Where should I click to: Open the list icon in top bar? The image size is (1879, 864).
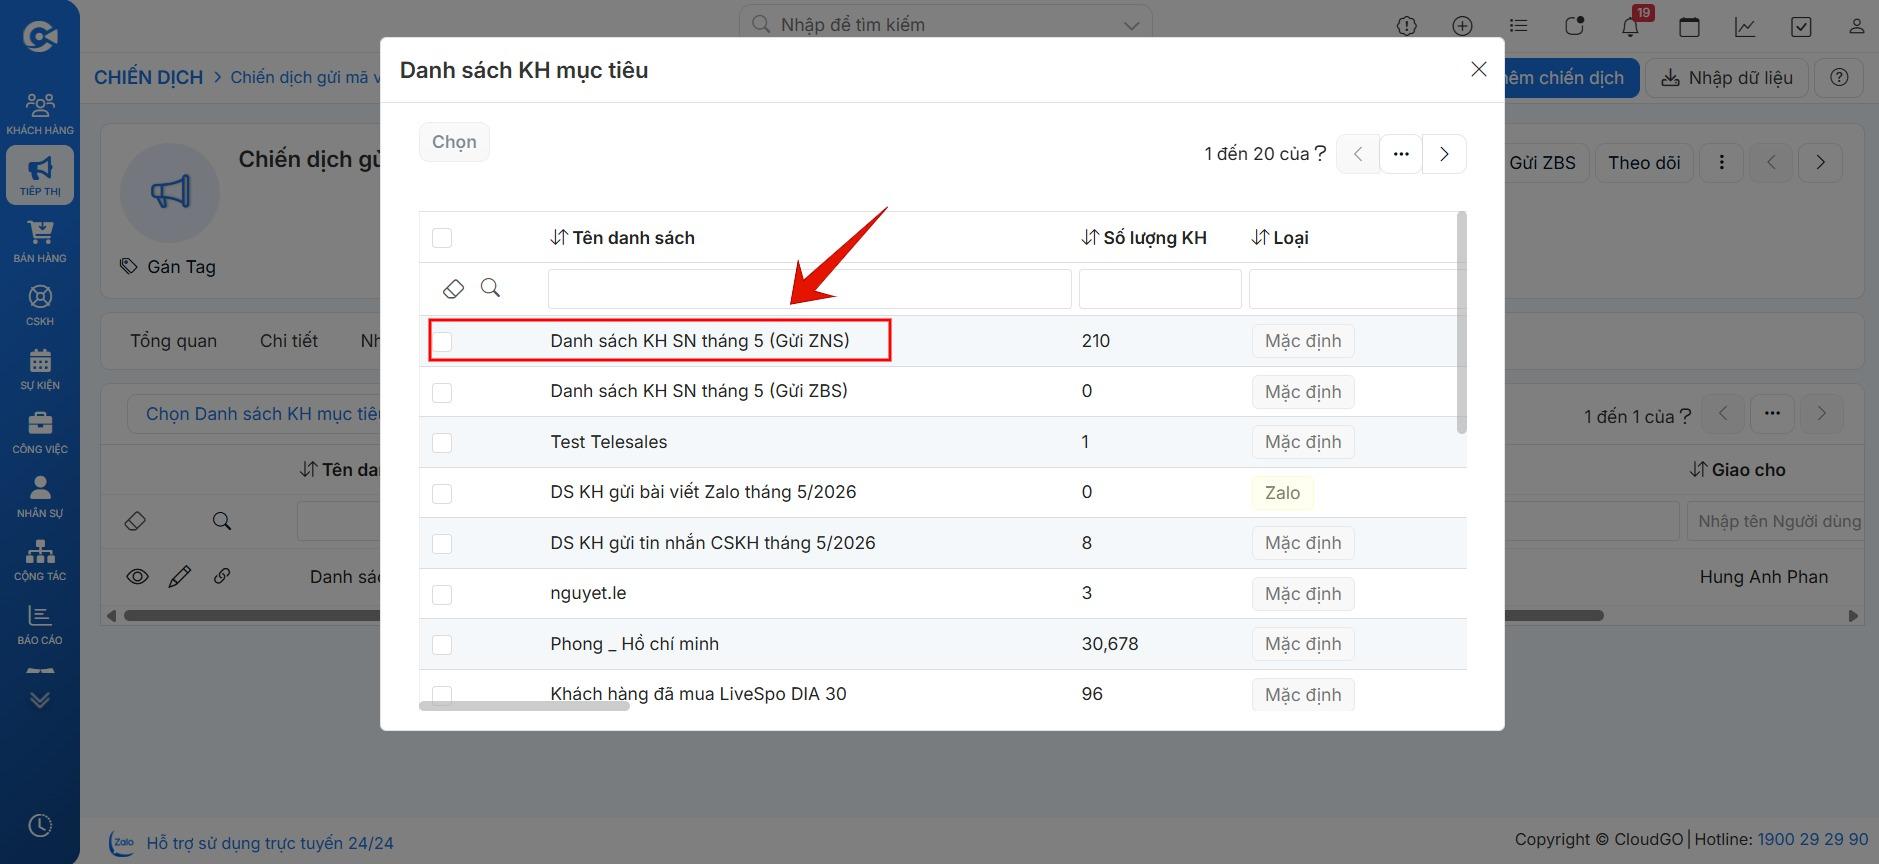(x=1519, y=26)
